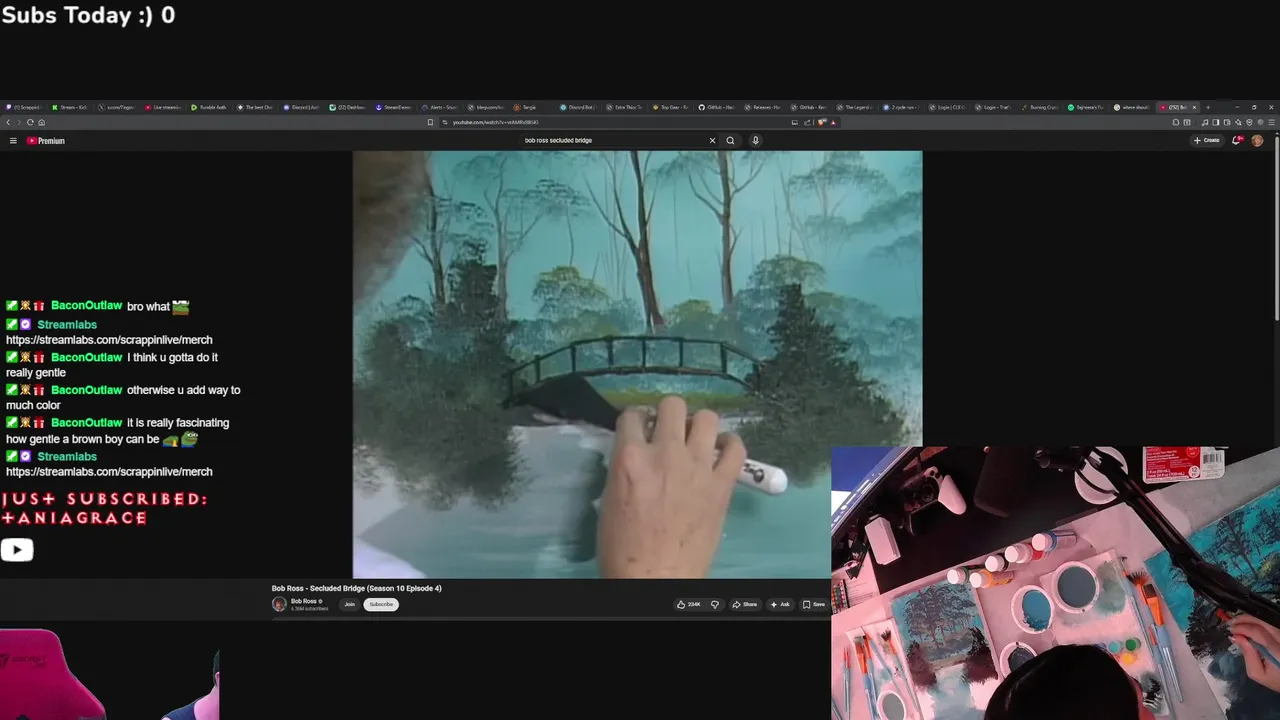Switch to the Burning Crusade tab

1038,107
